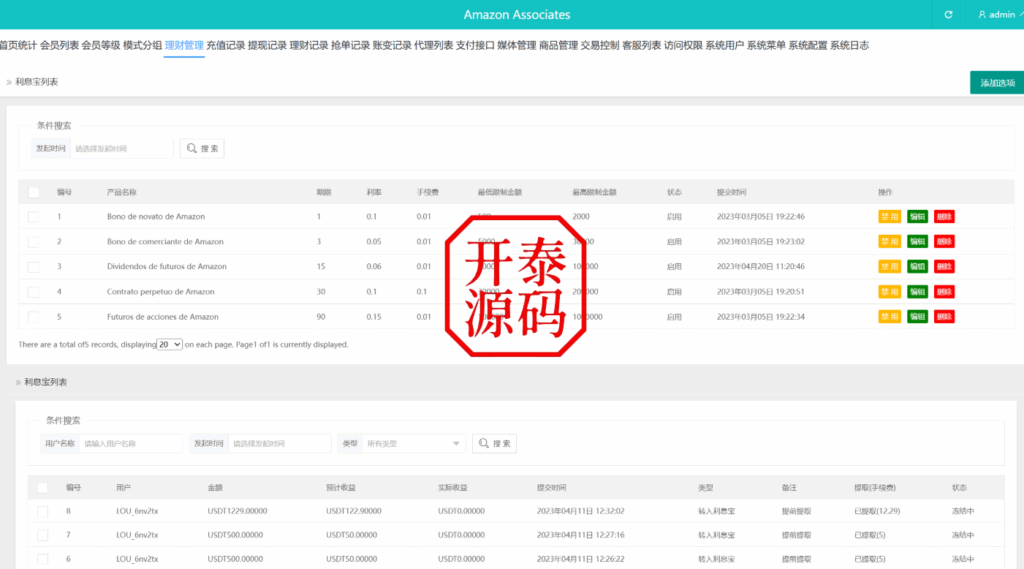The height and width of the screenshot is (569, 1024).
Task: Disable Bono de comerciante de Amazon via 禁用
Action: tap(889, 242)
